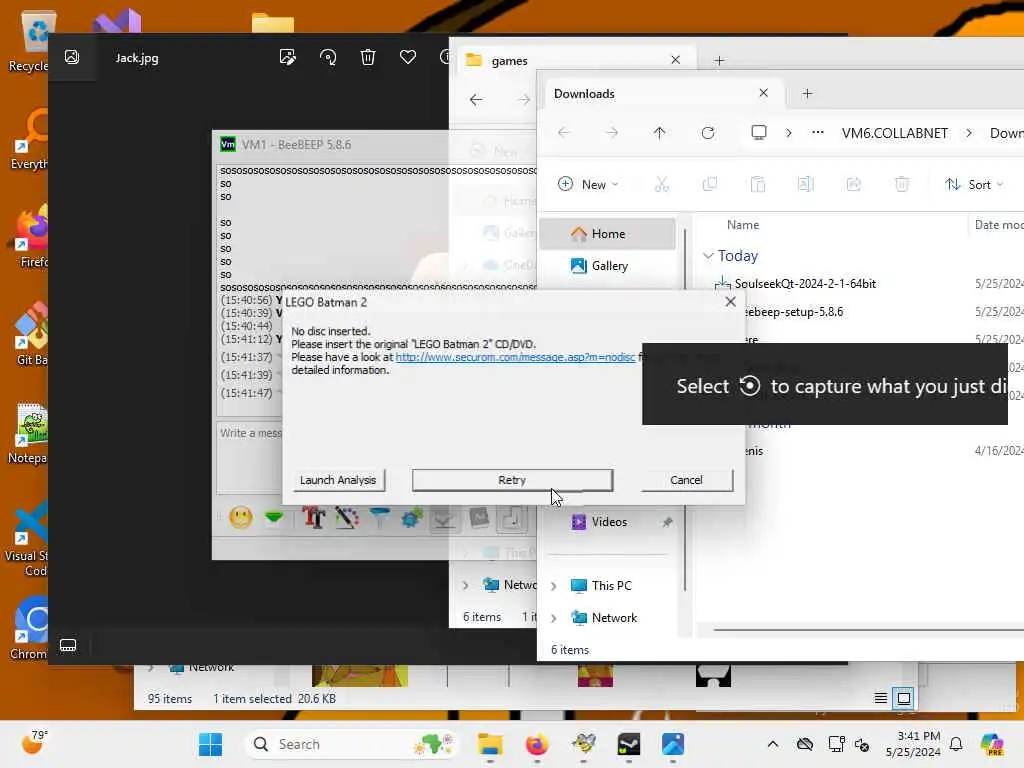The image size is (1024, 768).
Task: Click the edit image icon in Photos viewer
Action: coord(287,57)
